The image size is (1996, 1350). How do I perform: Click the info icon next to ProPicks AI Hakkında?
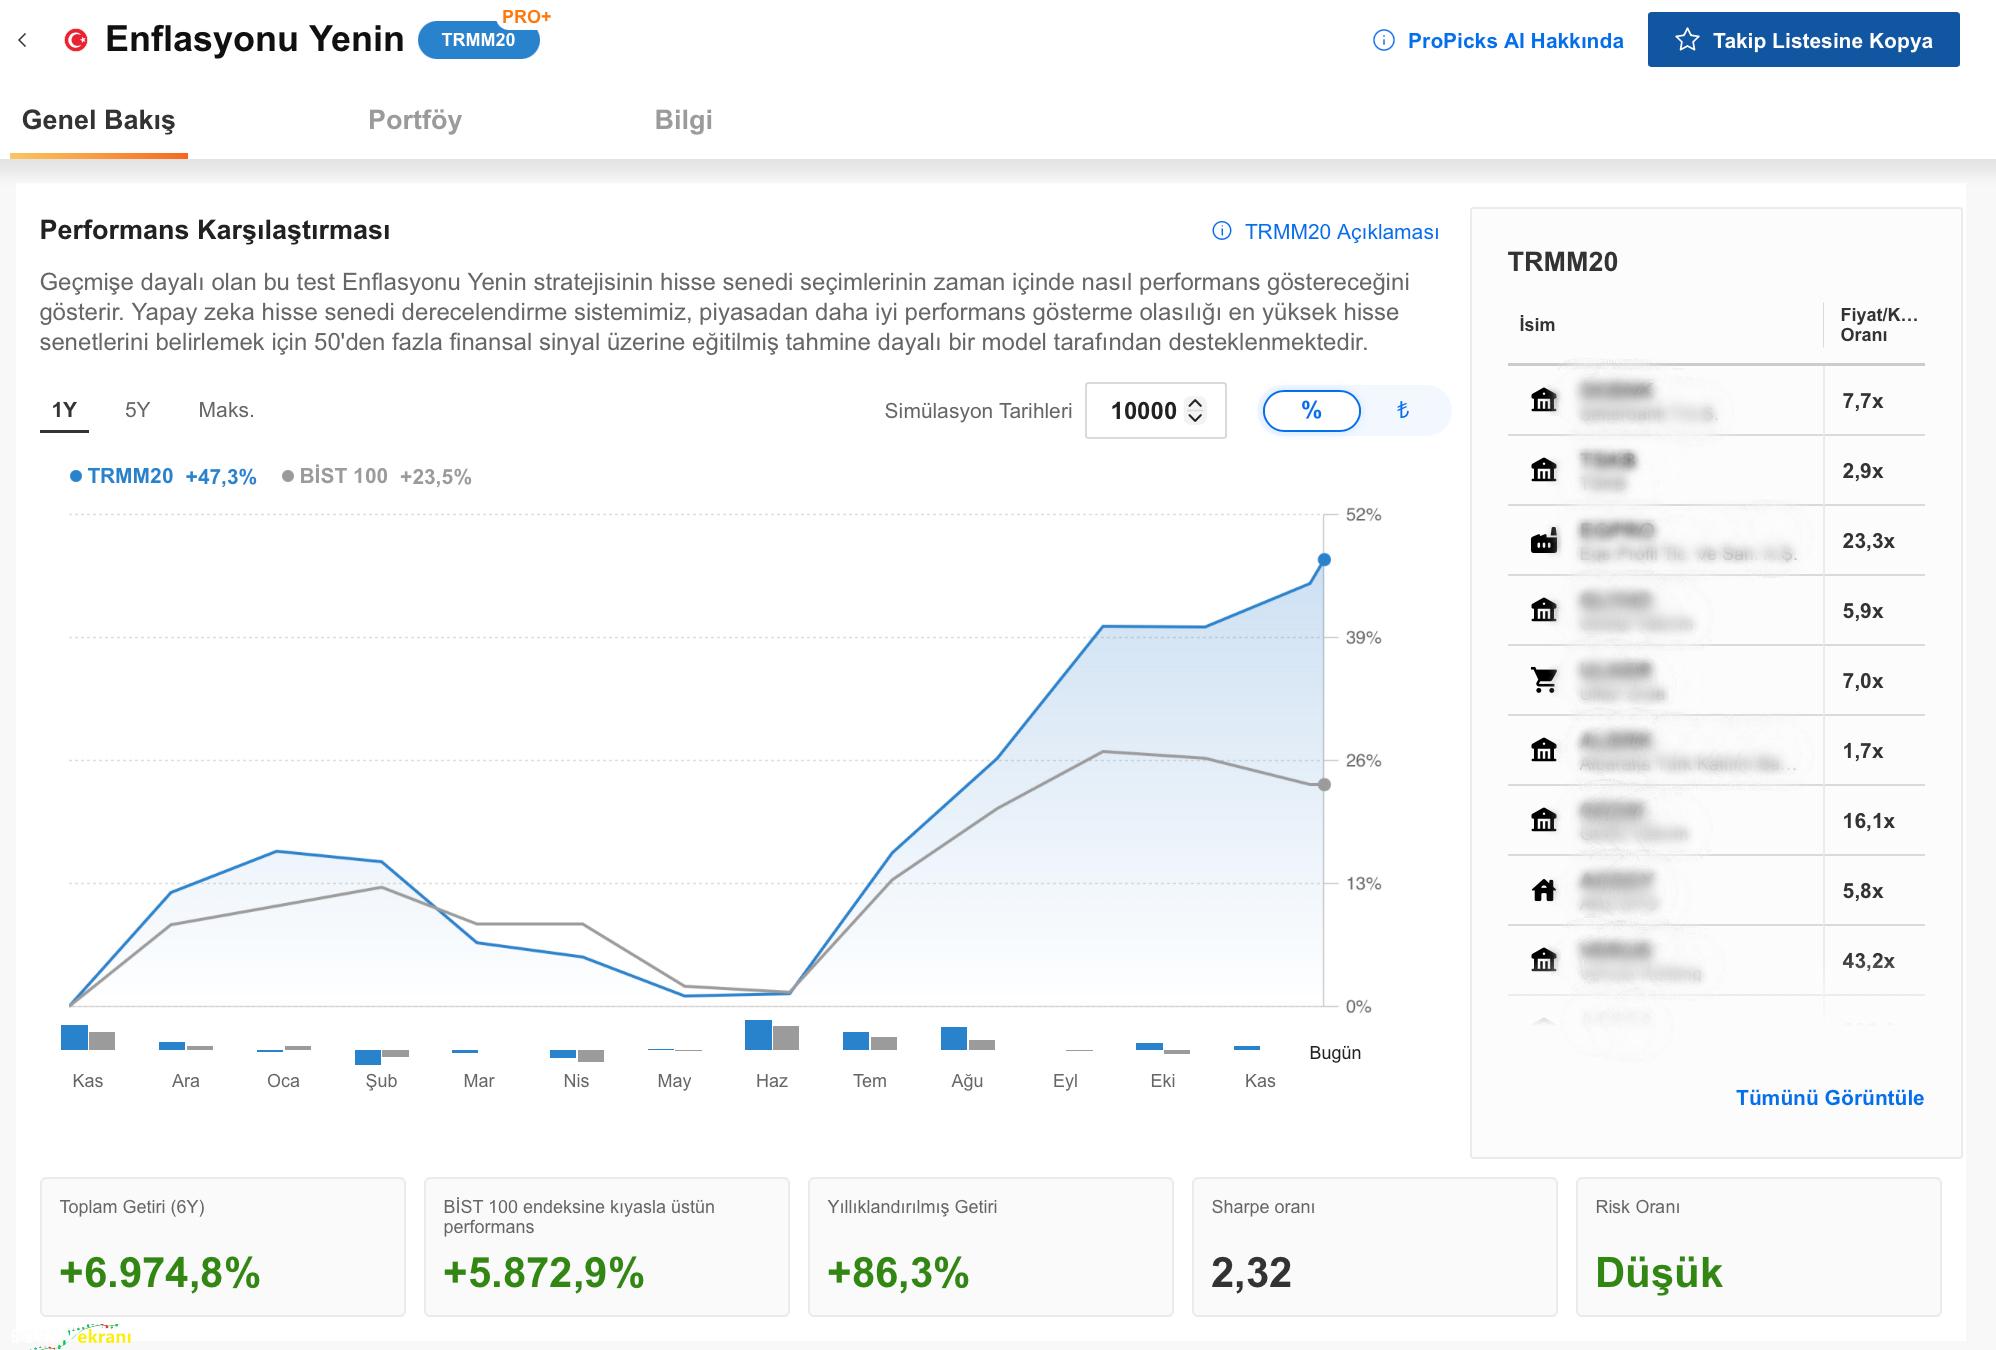1384,40
